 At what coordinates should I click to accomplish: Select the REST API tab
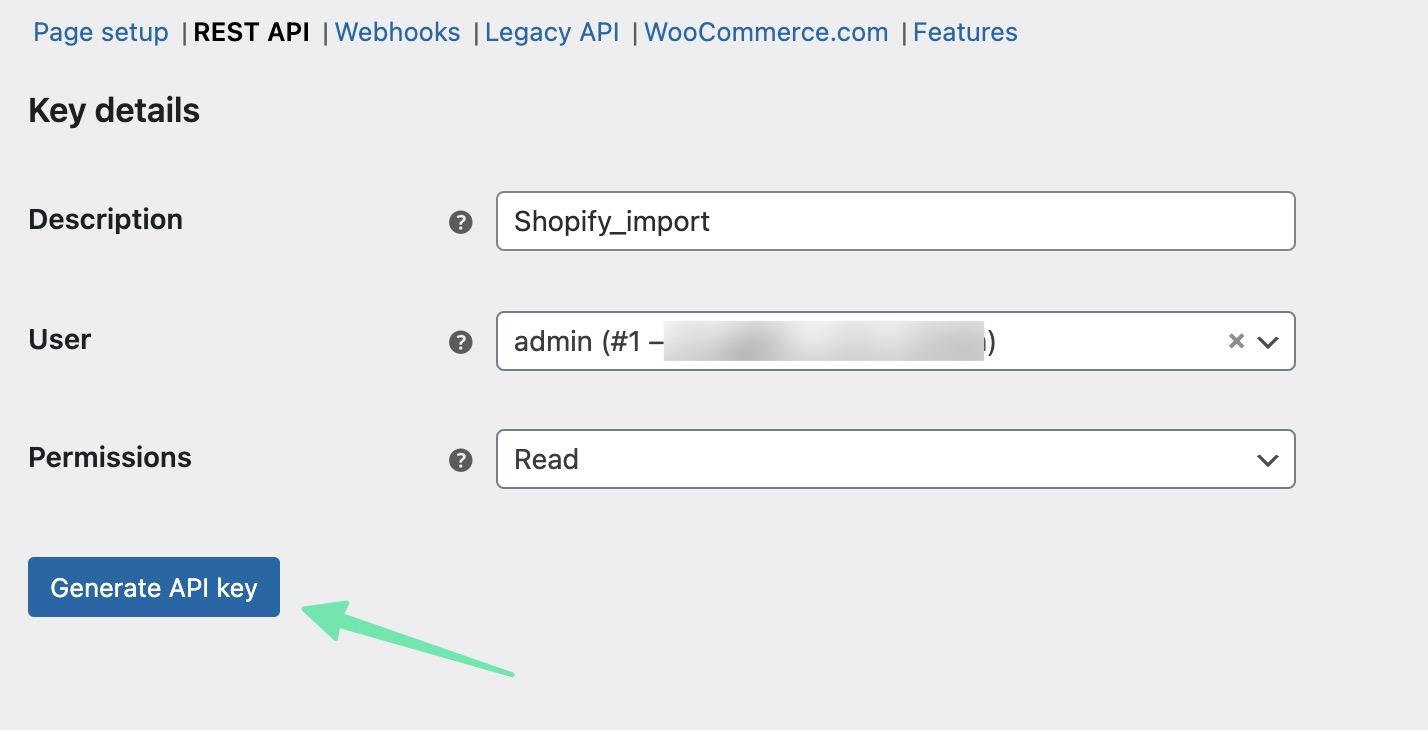pyautogui.click(x=252, y=33)
